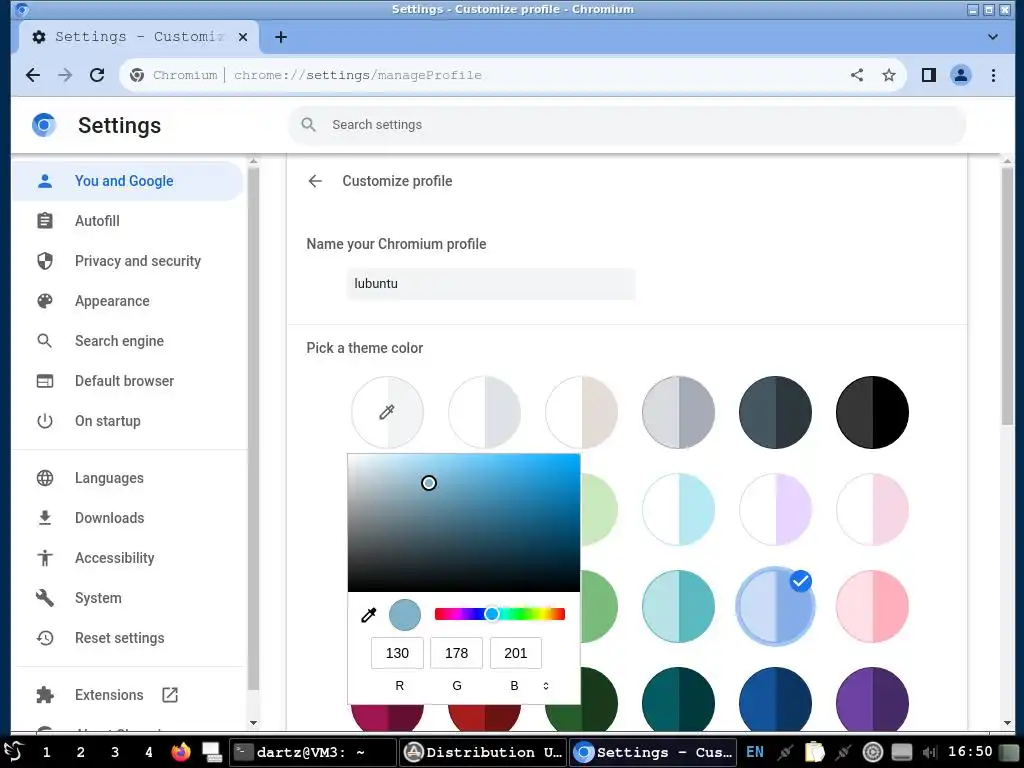This screenshot has width=1024, height=768.
Task: Click the settings sidebar scrollbar down arrow
Action: pos(253,723)
